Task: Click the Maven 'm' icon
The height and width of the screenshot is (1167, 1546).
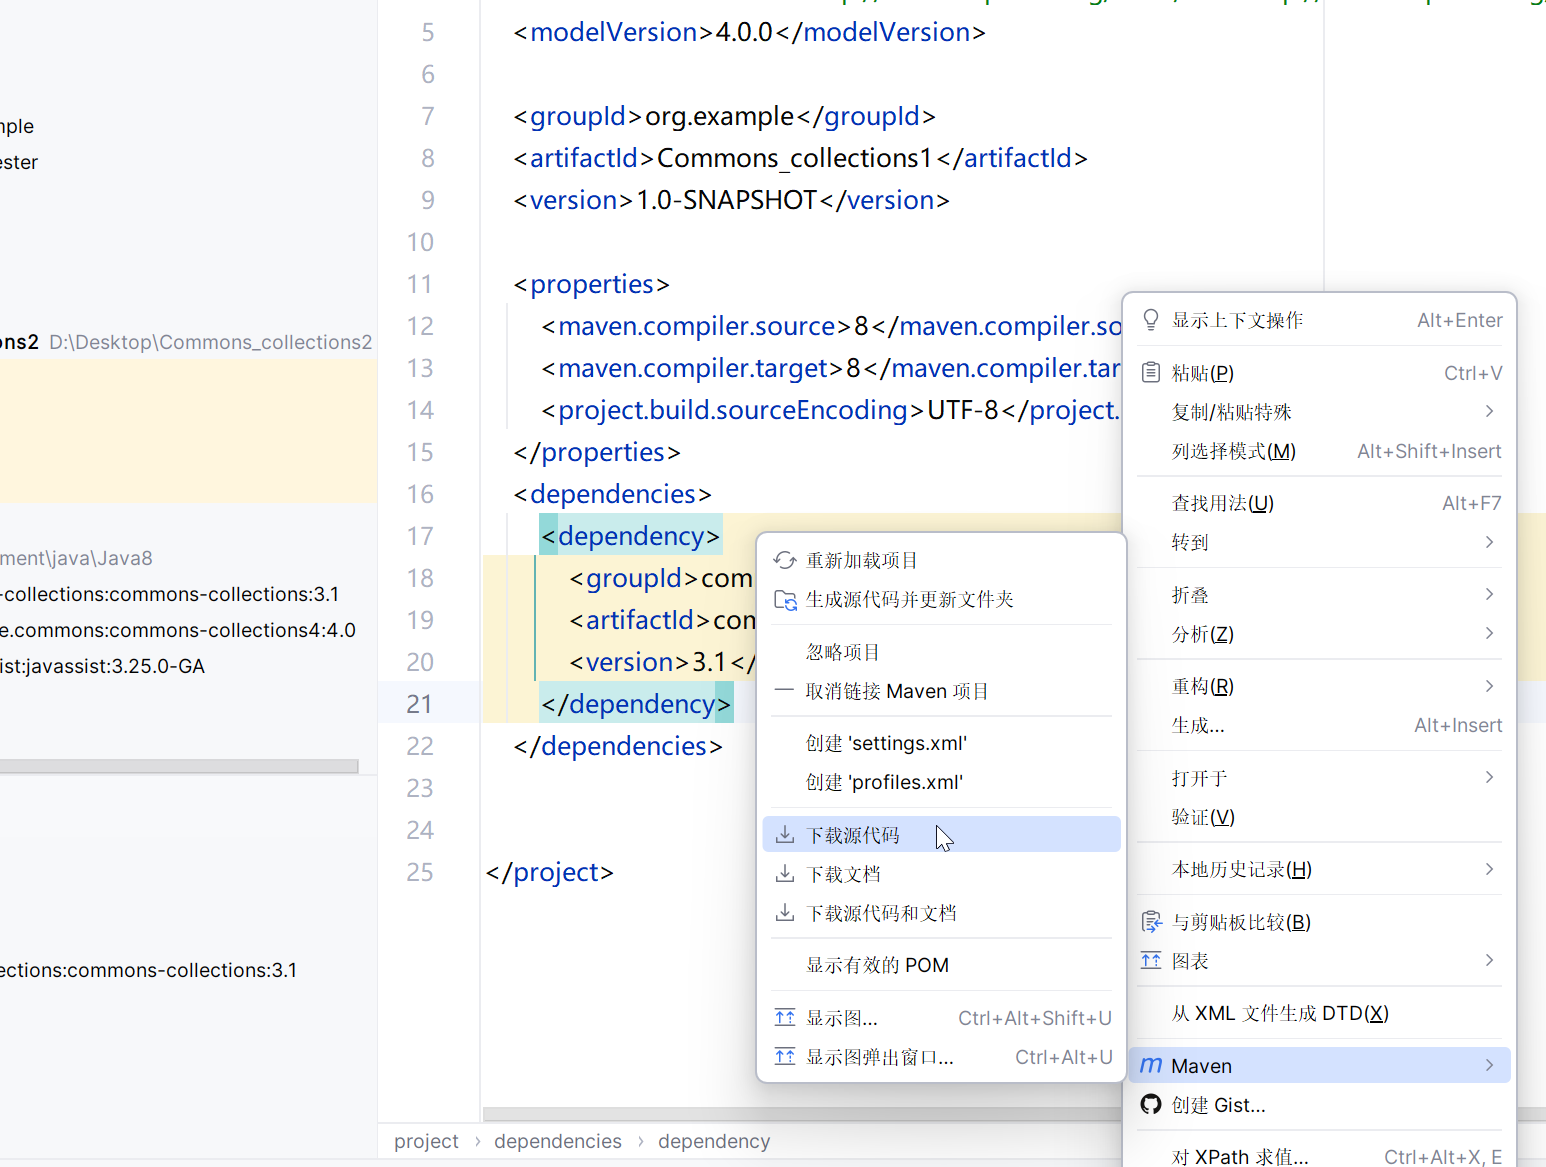Action: click(x=1151, y=1066)
